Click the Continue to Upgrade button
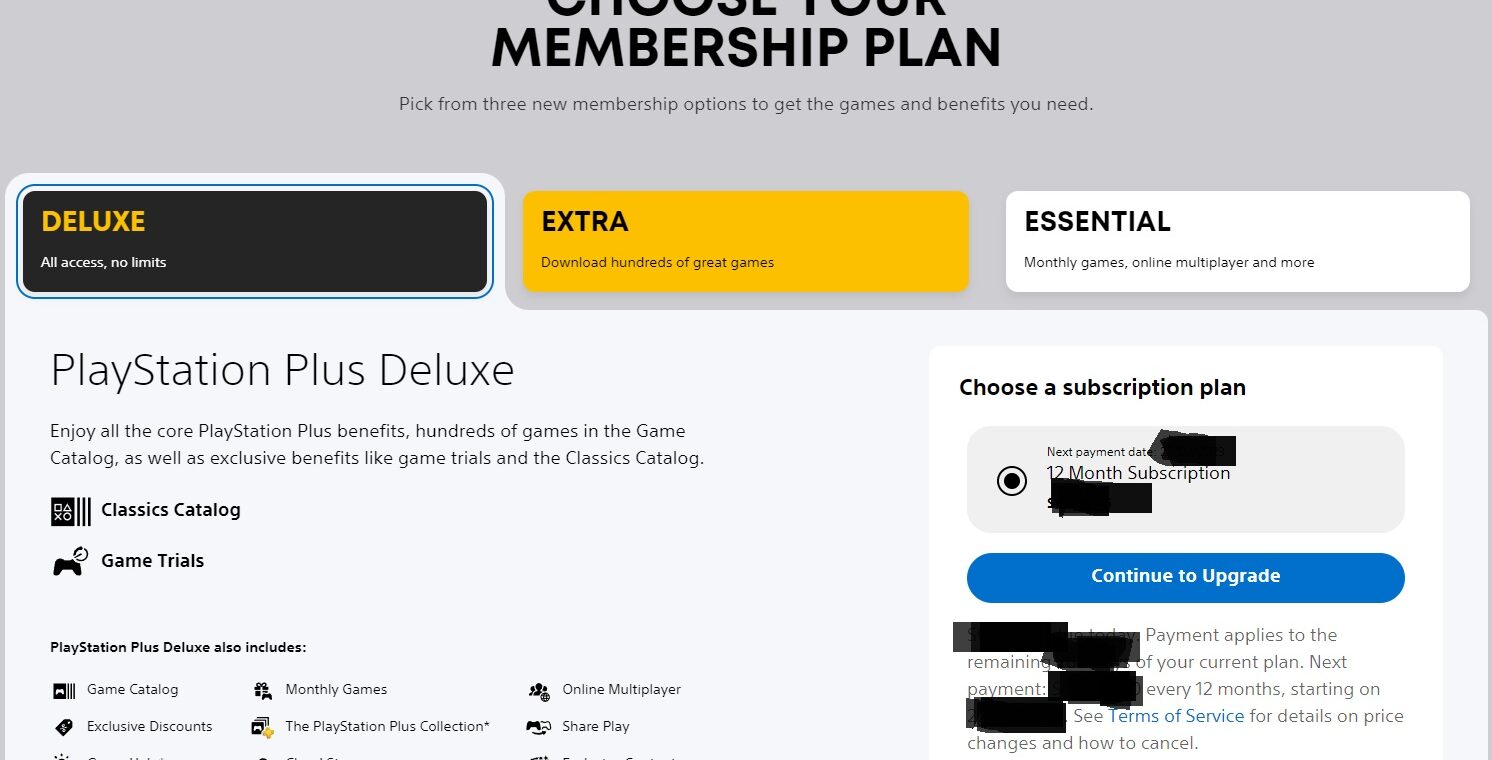The image size is (1492, 760). 1186,577
